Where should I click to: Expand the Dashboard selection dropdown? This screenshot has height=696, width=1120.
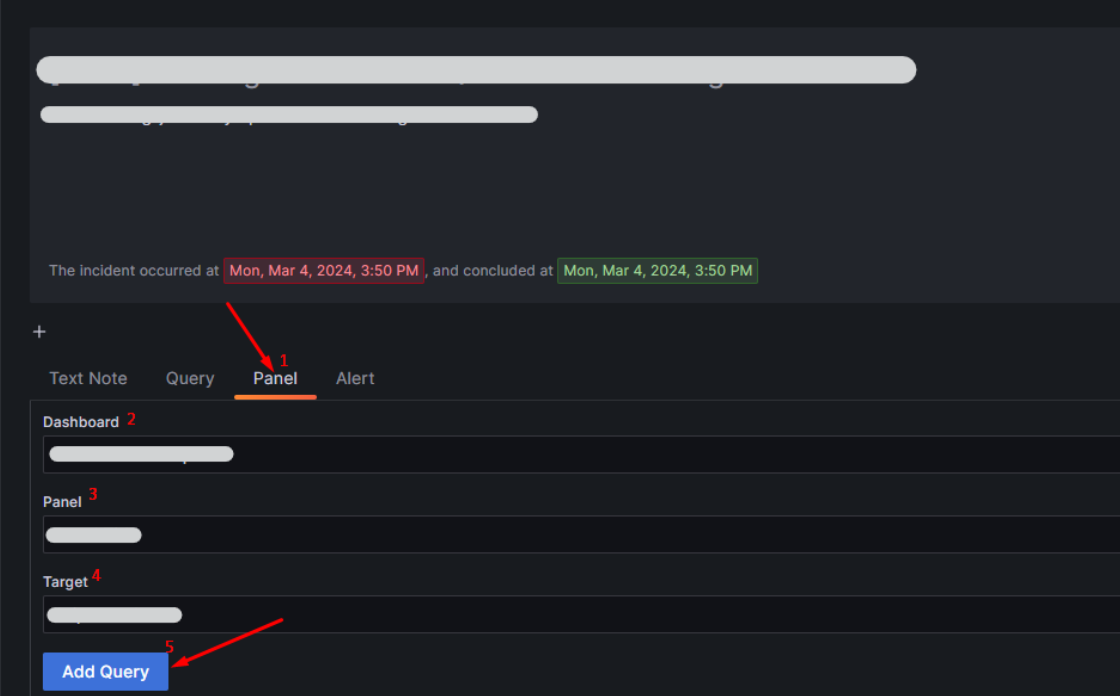580,454
